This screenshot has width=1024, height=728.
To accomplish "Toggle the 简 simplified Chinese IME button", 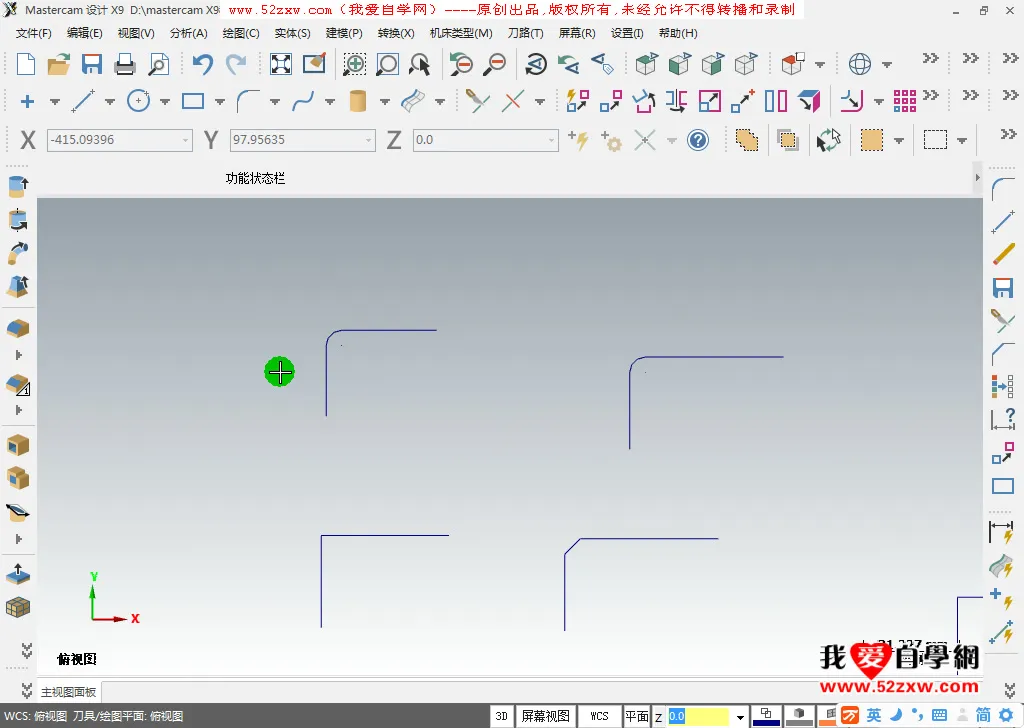I will (983, 716).
